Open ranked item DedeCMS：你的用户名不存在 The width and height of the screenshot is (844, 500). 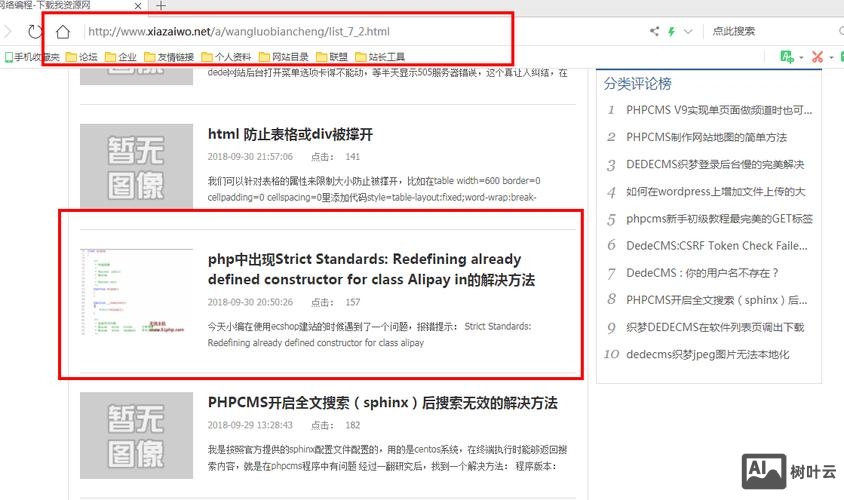coord(702,273)
